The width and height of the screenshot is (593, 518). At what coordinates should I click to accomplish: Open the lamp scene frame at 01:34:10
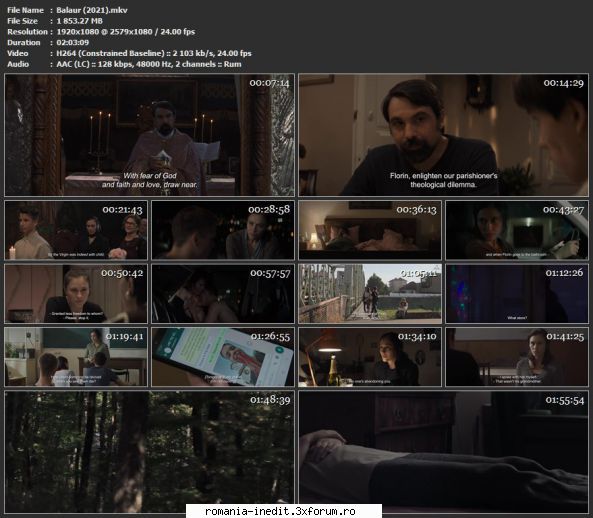click(370, 357)
